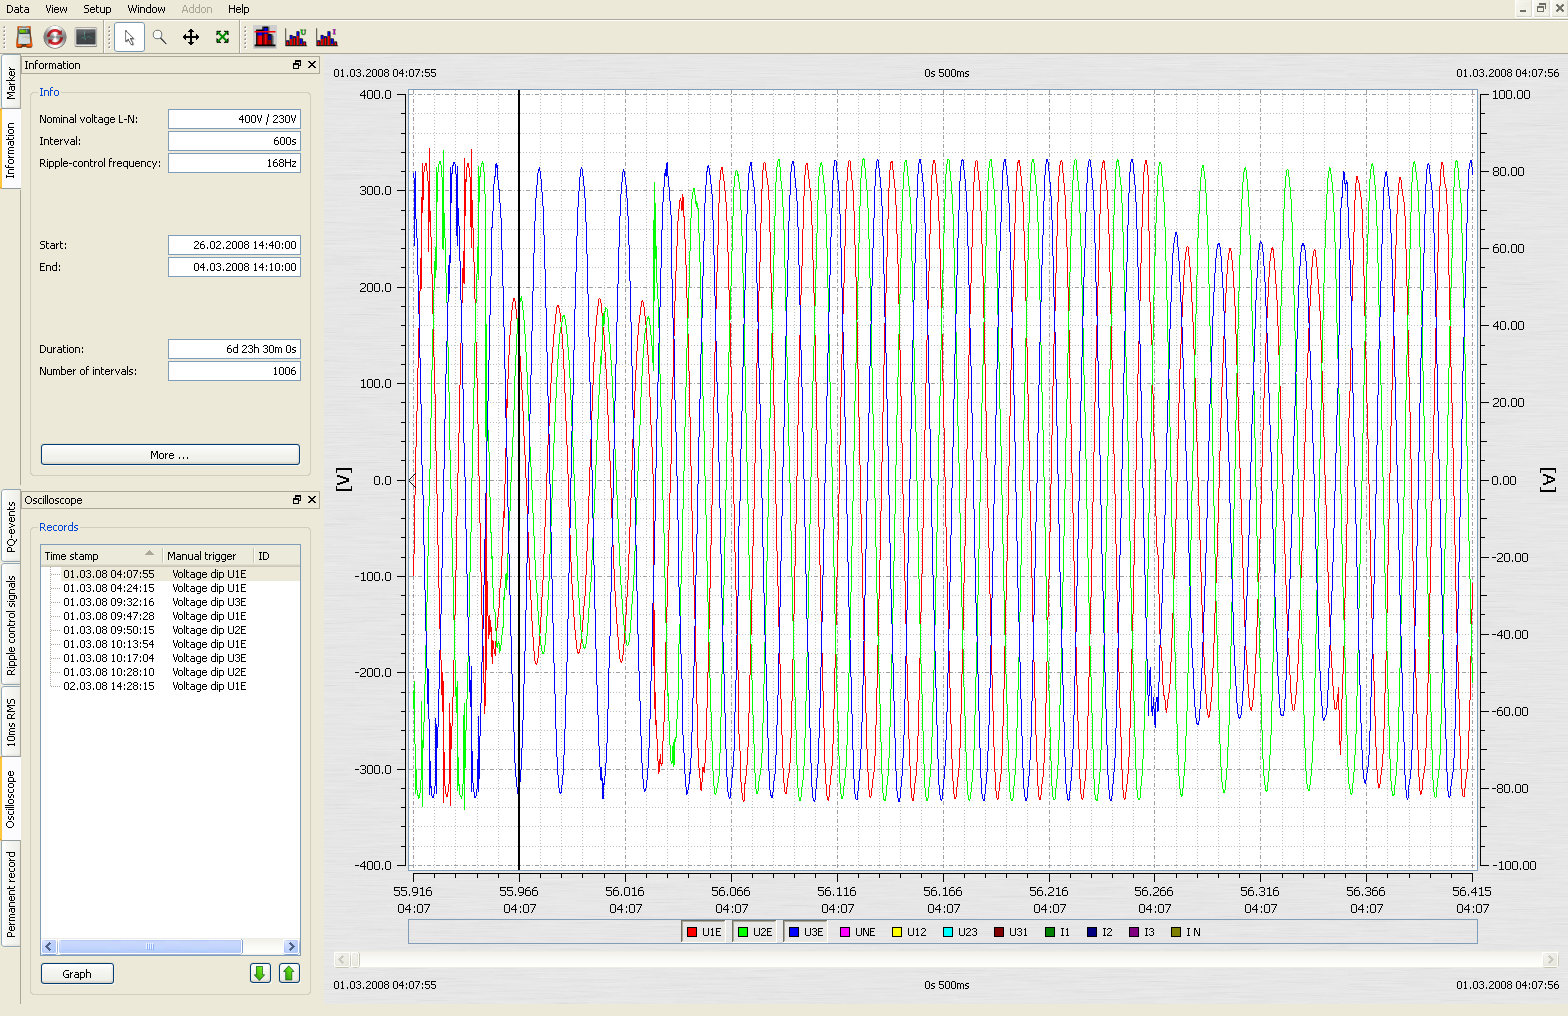Open the voltage harmonics bar chart icon (U)

click(296, 38)
